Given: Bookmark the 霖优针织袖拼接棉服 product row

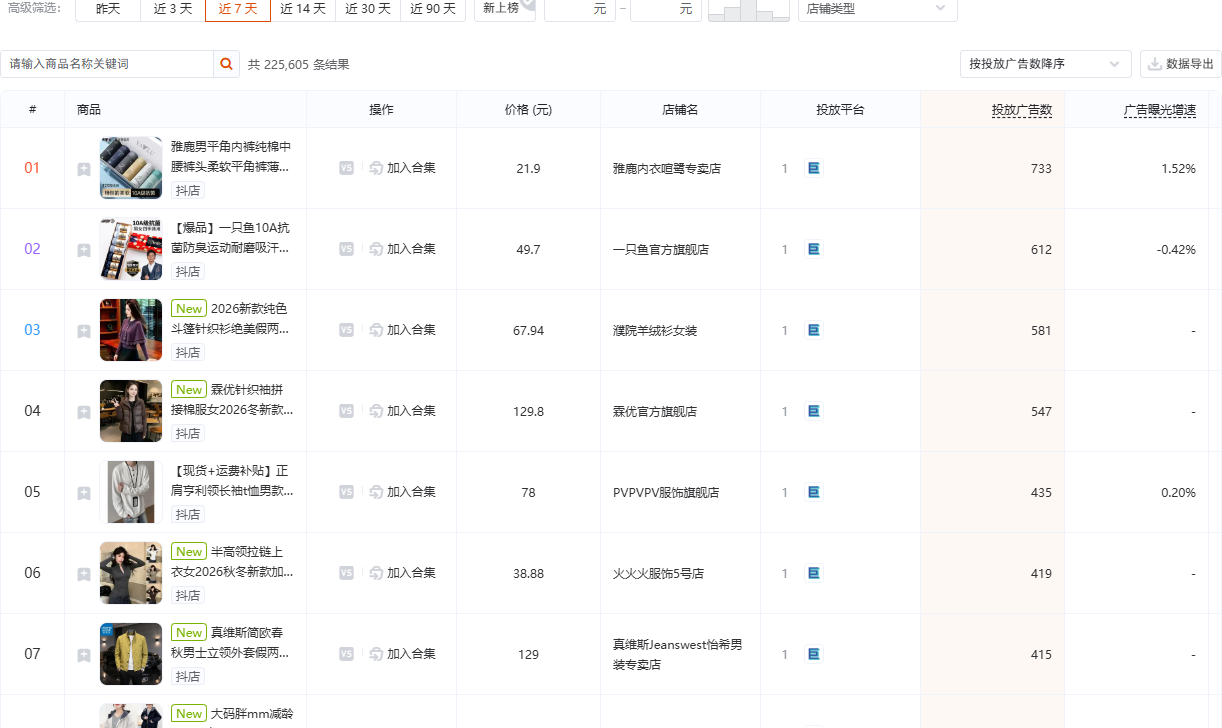Looking at the screenshot, I should [84, 412].
